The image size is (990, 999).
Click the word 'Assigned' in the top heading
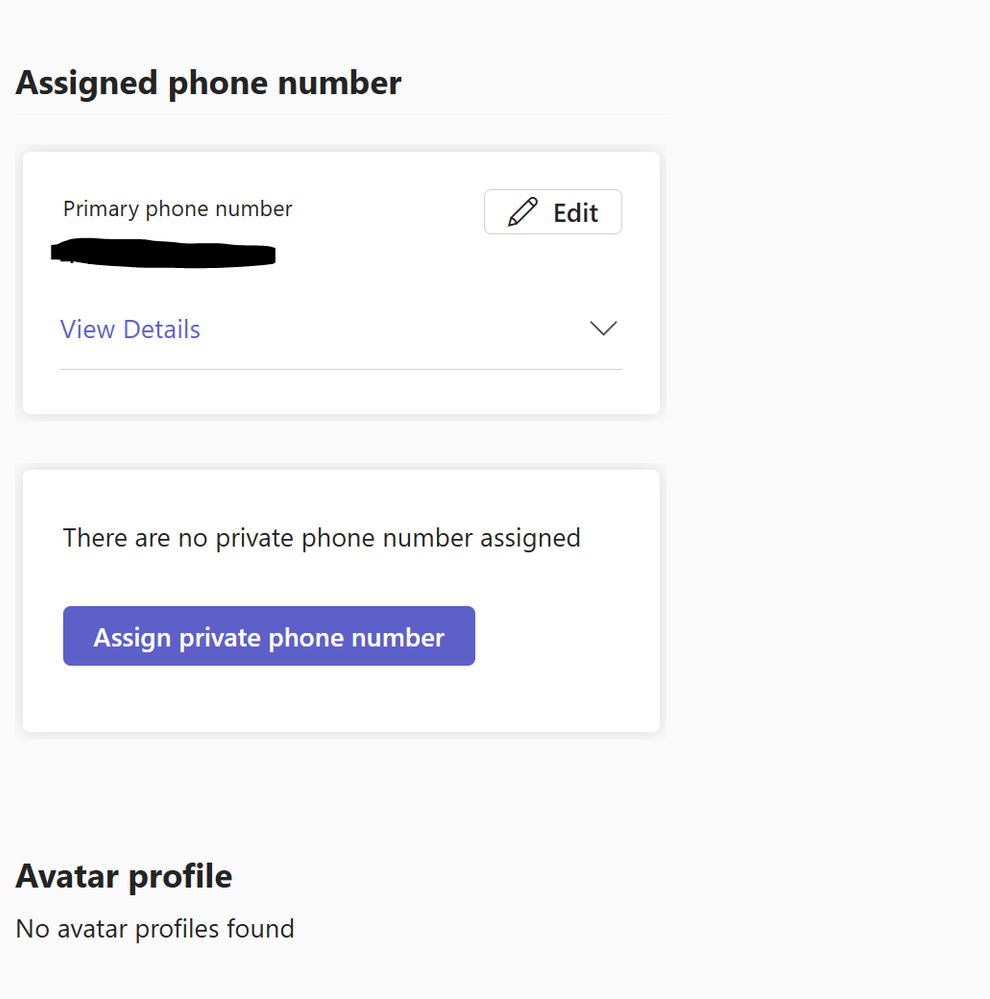click(87, 83)
